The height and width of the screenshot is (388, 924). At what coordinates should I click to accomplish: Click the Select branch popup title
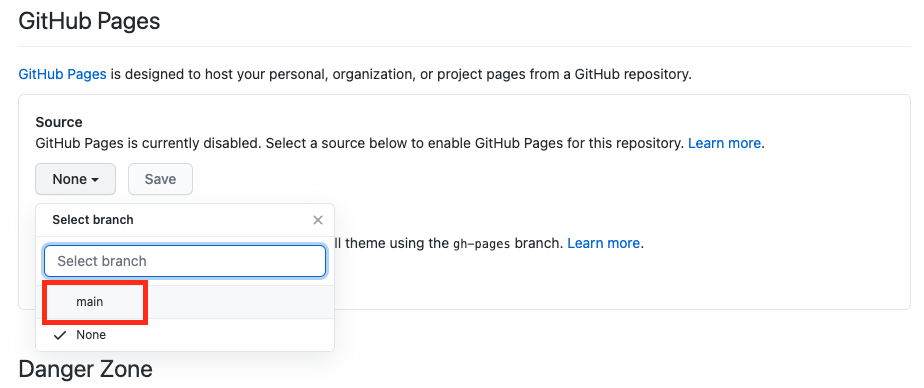(x=93, y=220)
